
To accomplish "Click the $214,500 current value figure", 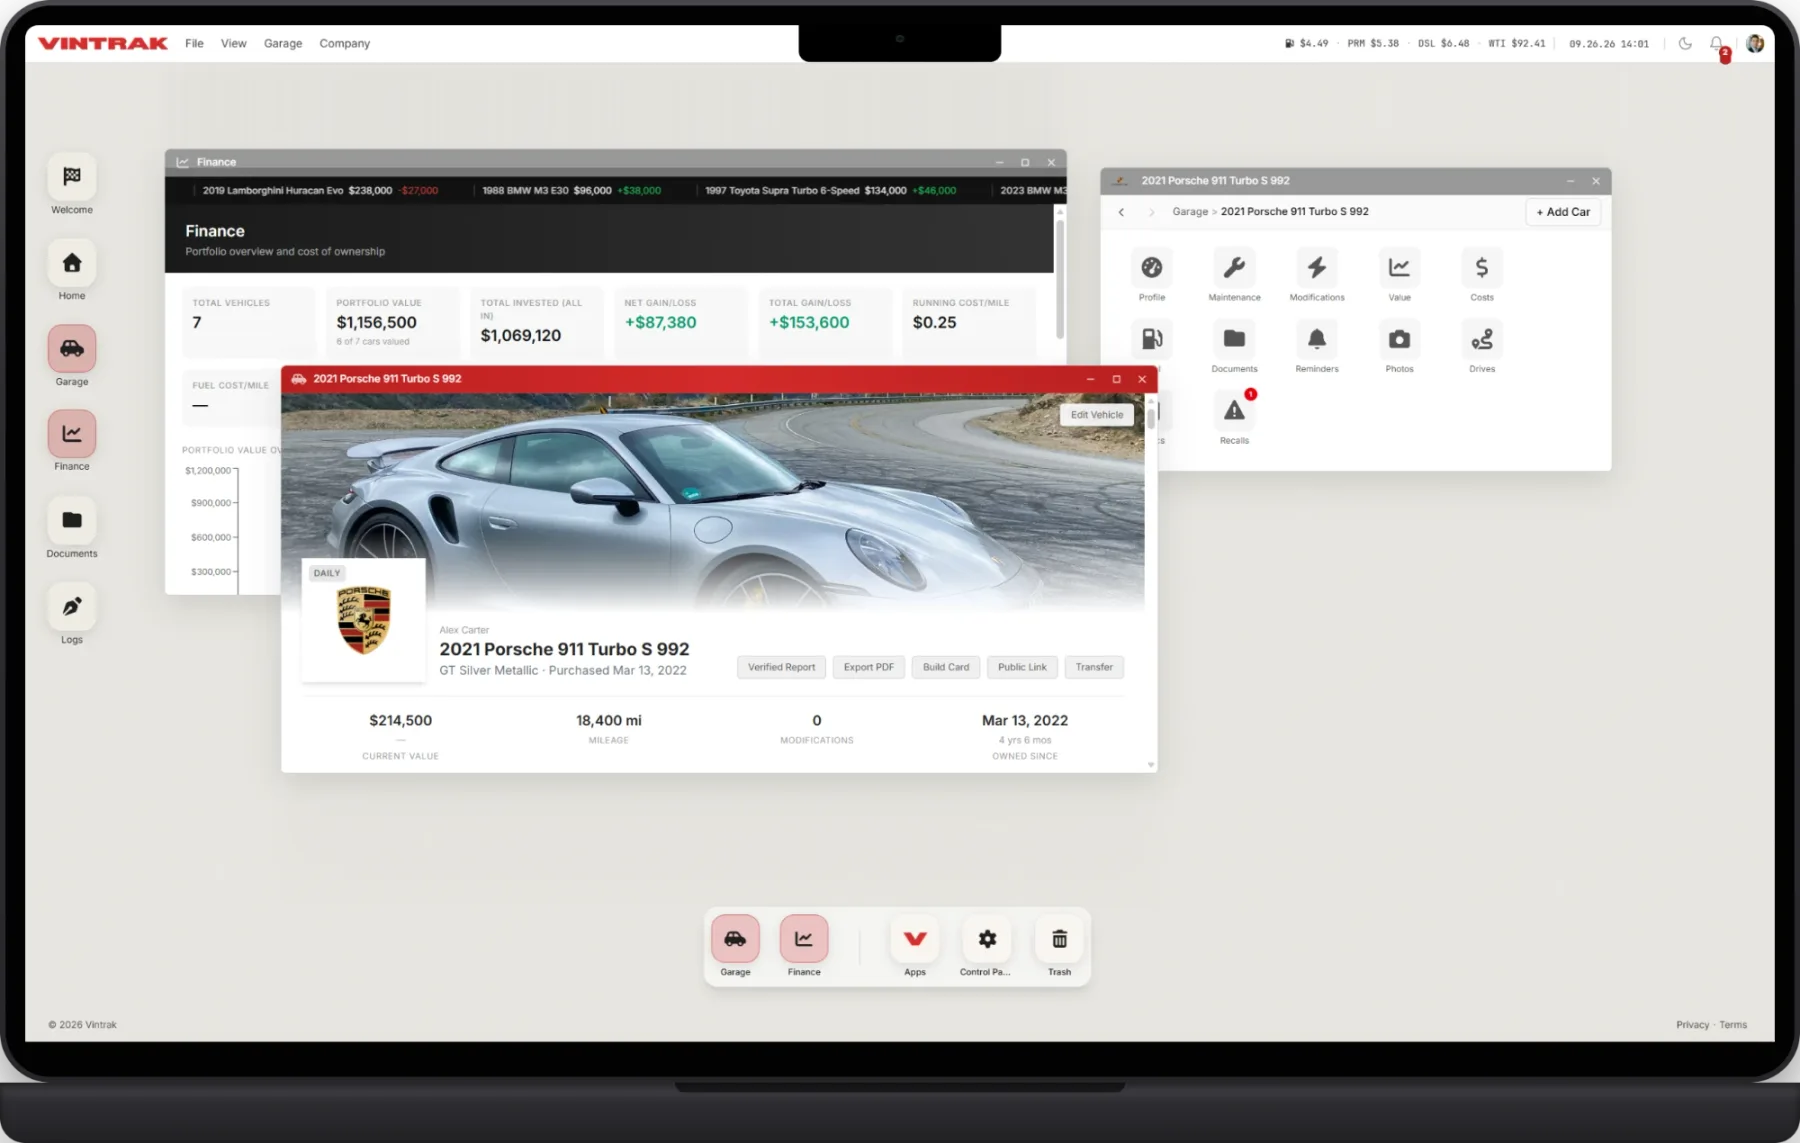I will [x=400, y=721].
